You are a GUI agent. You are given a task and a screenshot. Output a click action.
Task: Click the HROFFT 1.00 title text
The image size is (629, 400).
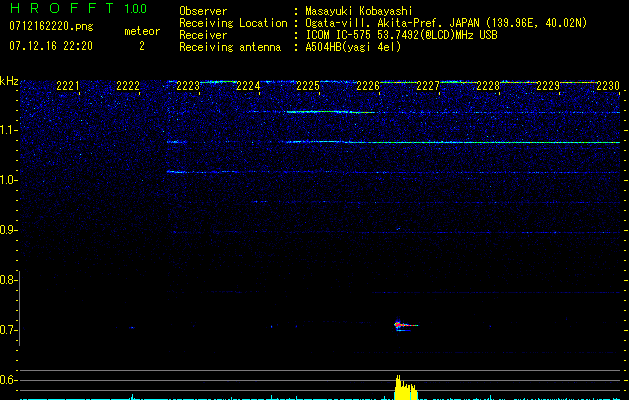[x=79, y=8]
